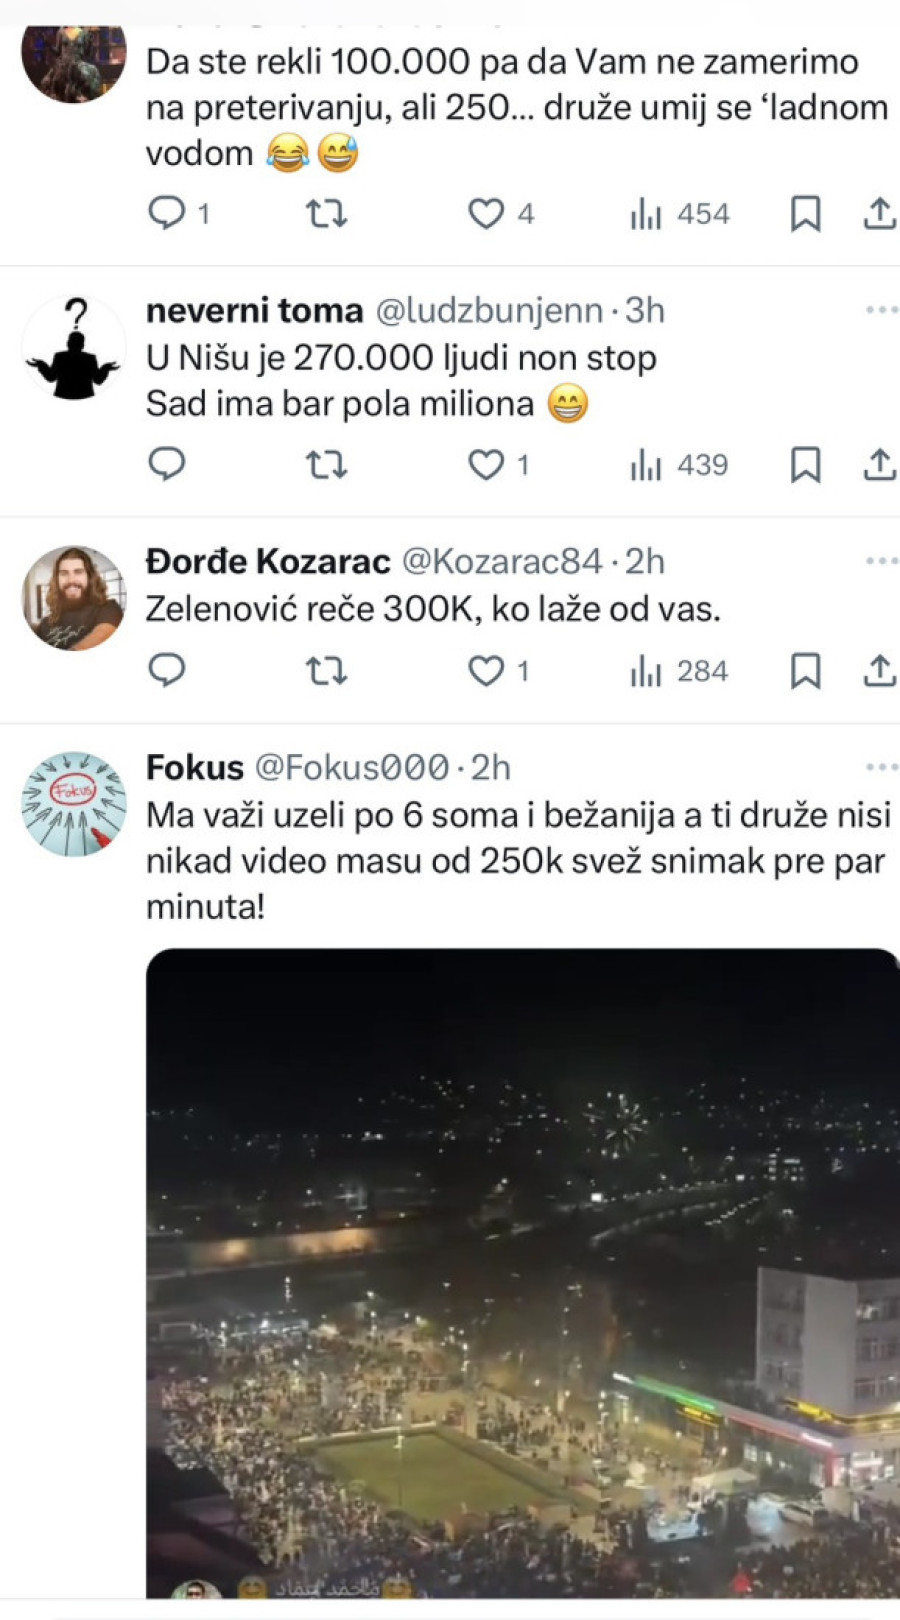Bookmark the top tweet with 454 views
The width and height of the screenshot is (900, 1620).
coord(805,214)
